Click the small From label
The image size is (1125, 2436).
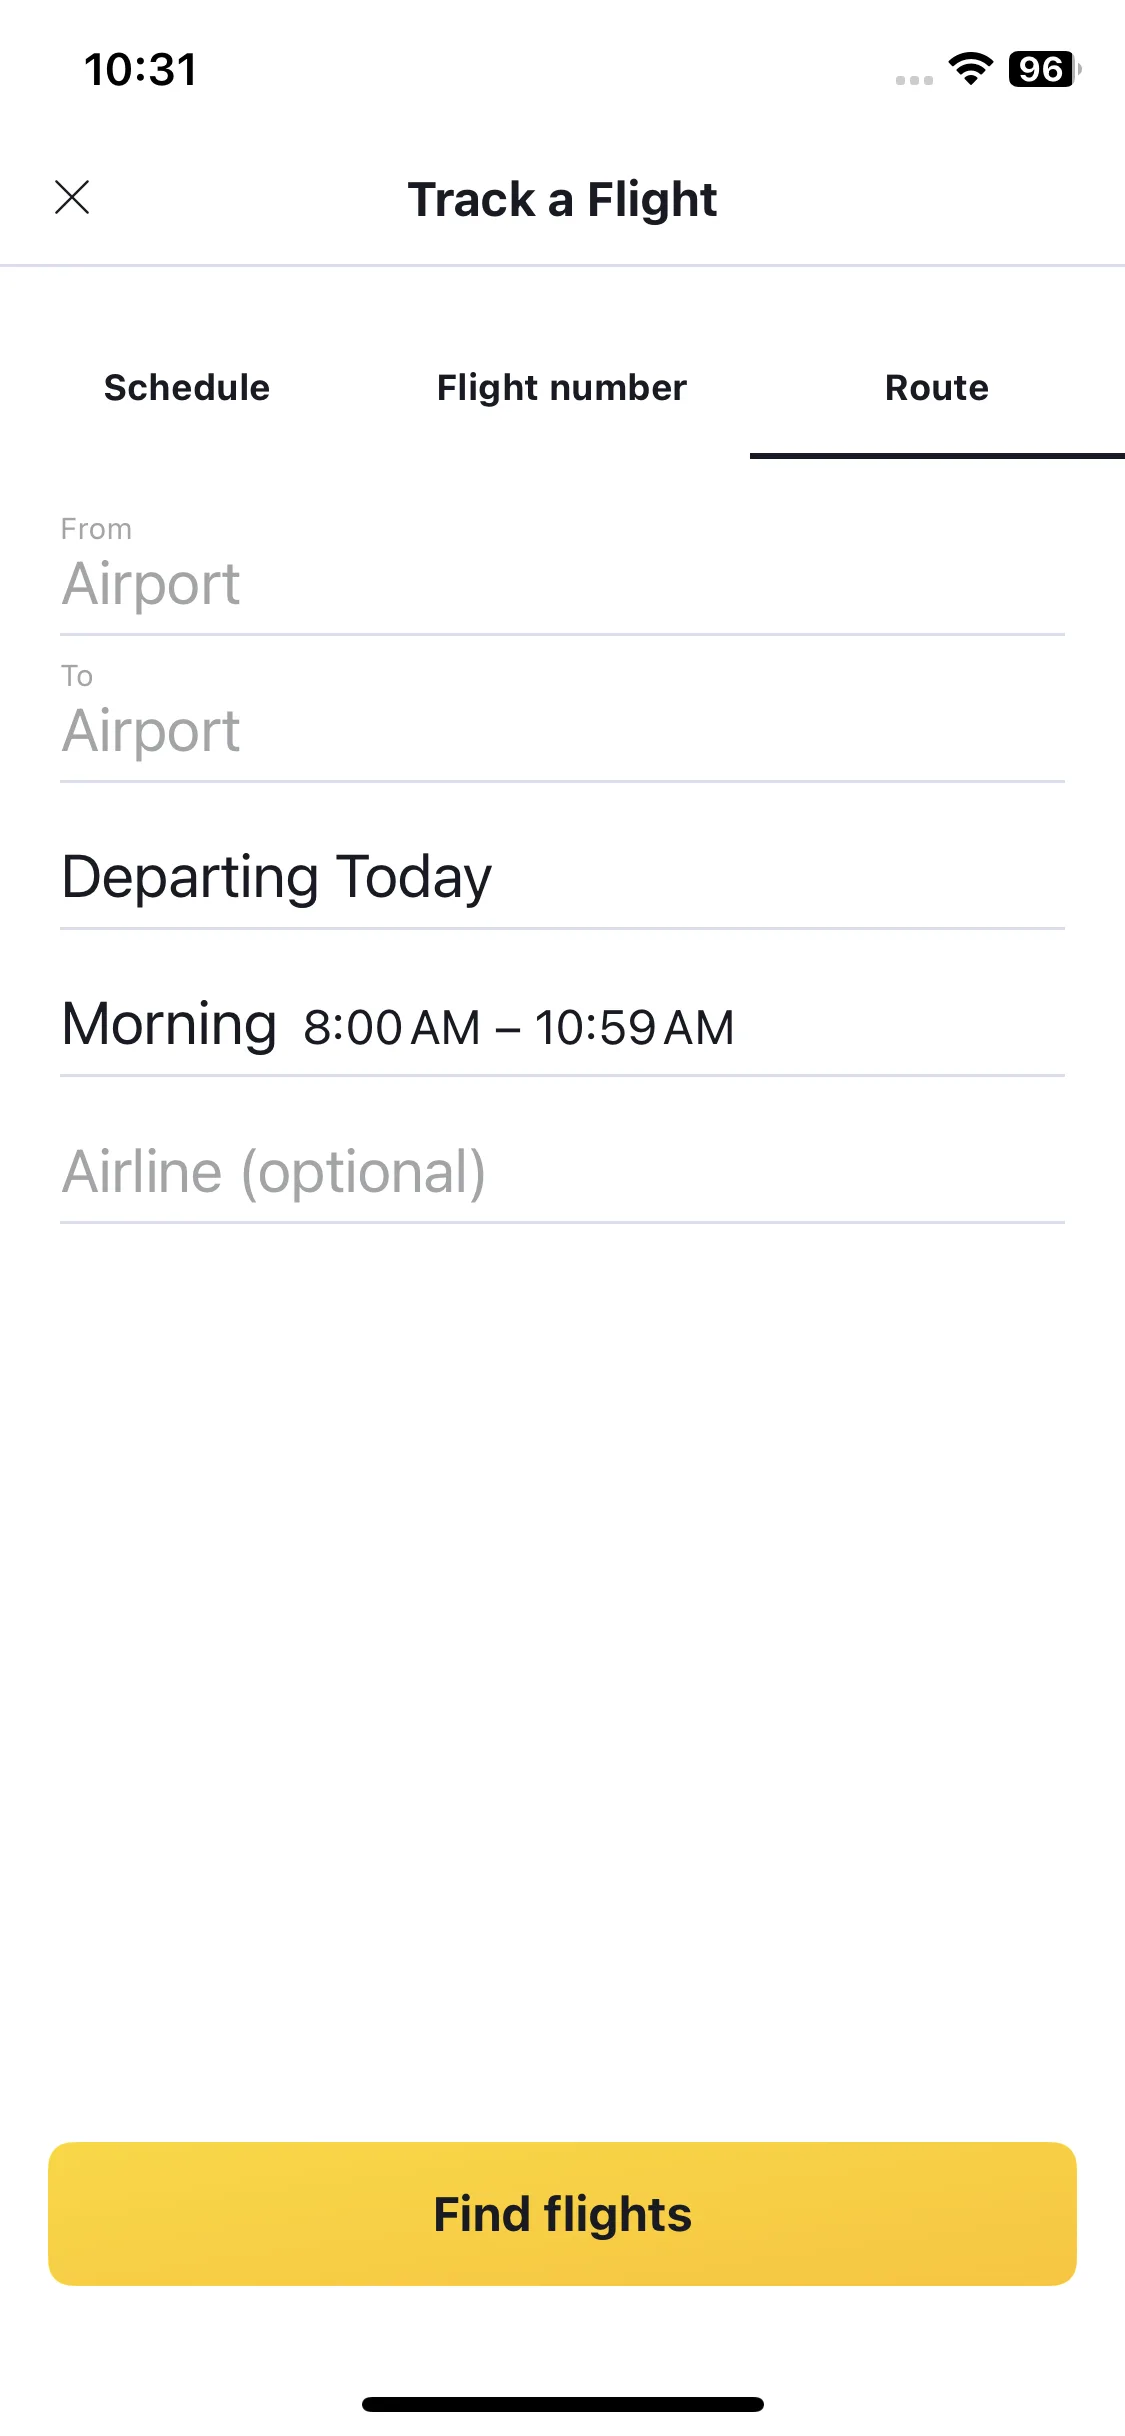click(96, 528)
